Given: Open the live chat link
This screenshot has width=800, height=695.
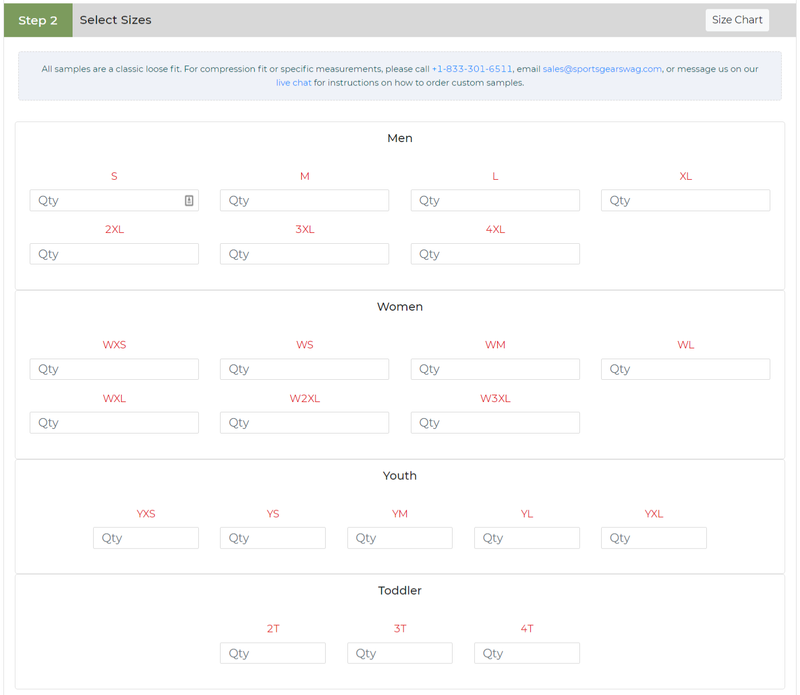Looking at the screenshot, I should tap(293, 83).
